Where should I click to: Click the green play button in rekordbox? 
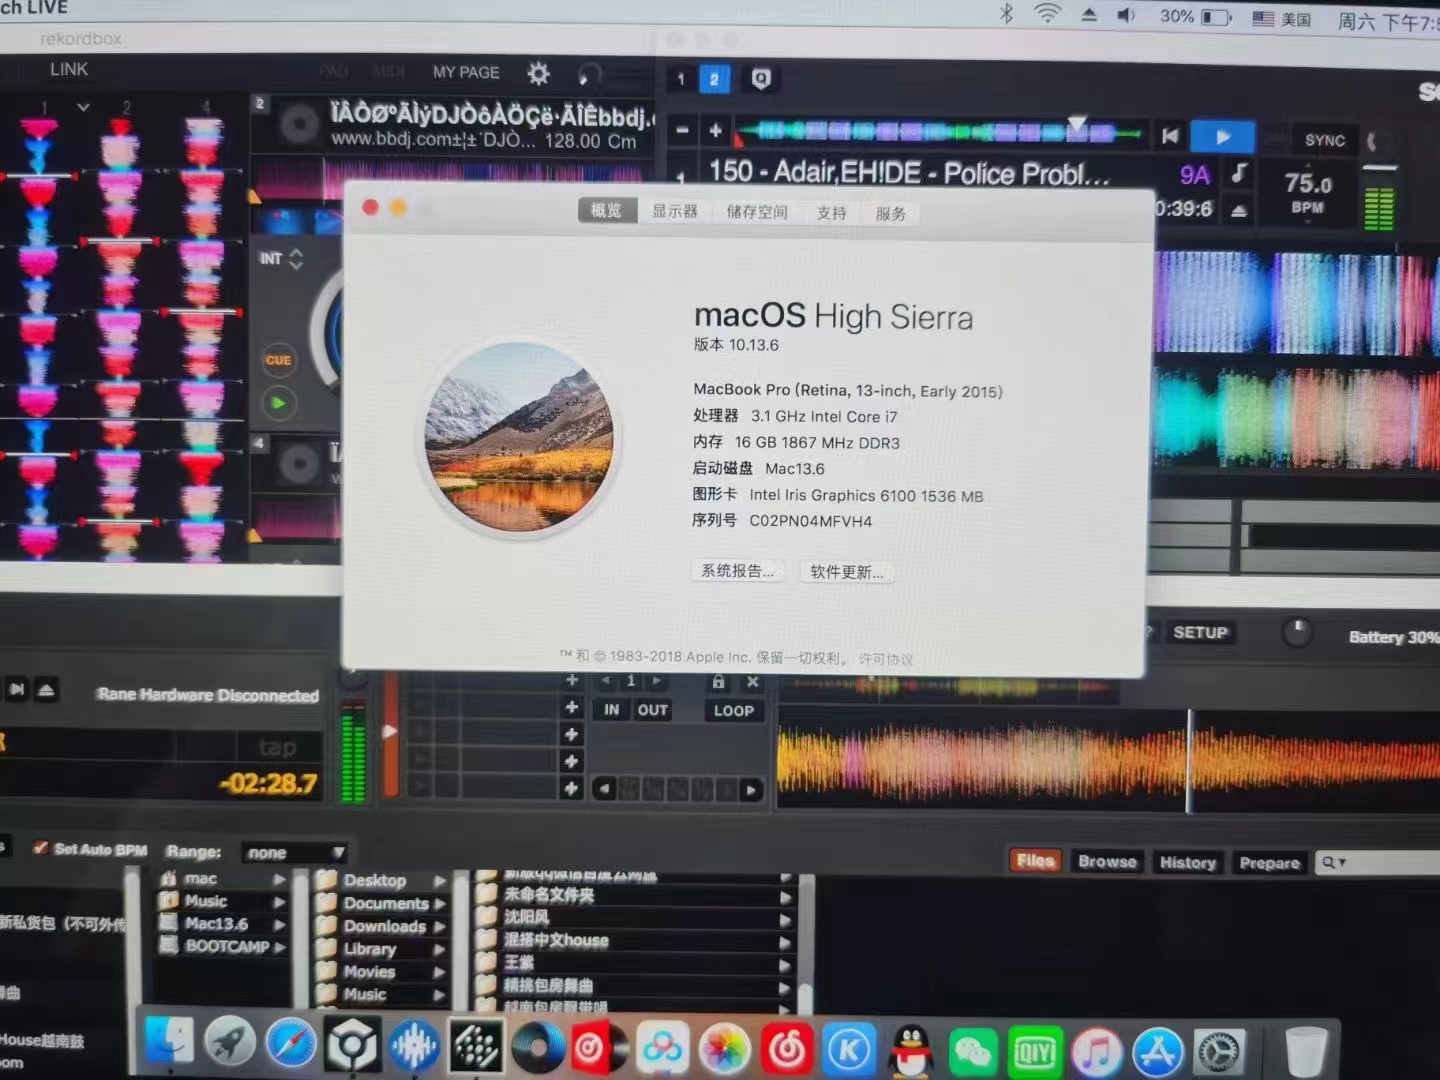coord(278,404)
